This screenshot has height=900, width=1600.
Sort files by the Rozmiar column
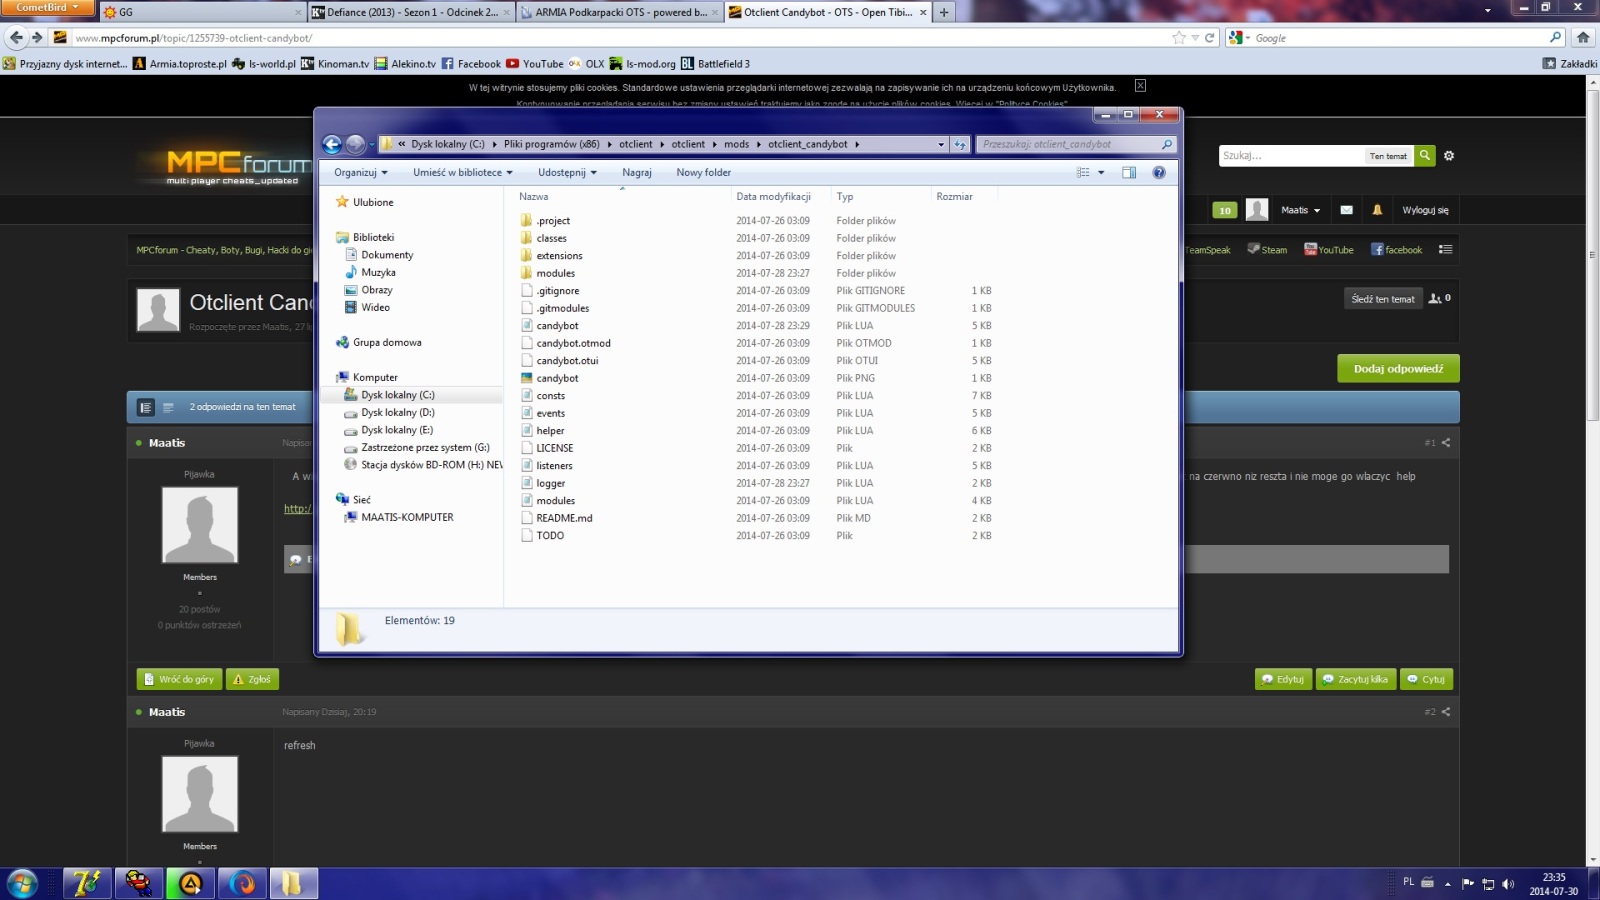coord(954,196)
